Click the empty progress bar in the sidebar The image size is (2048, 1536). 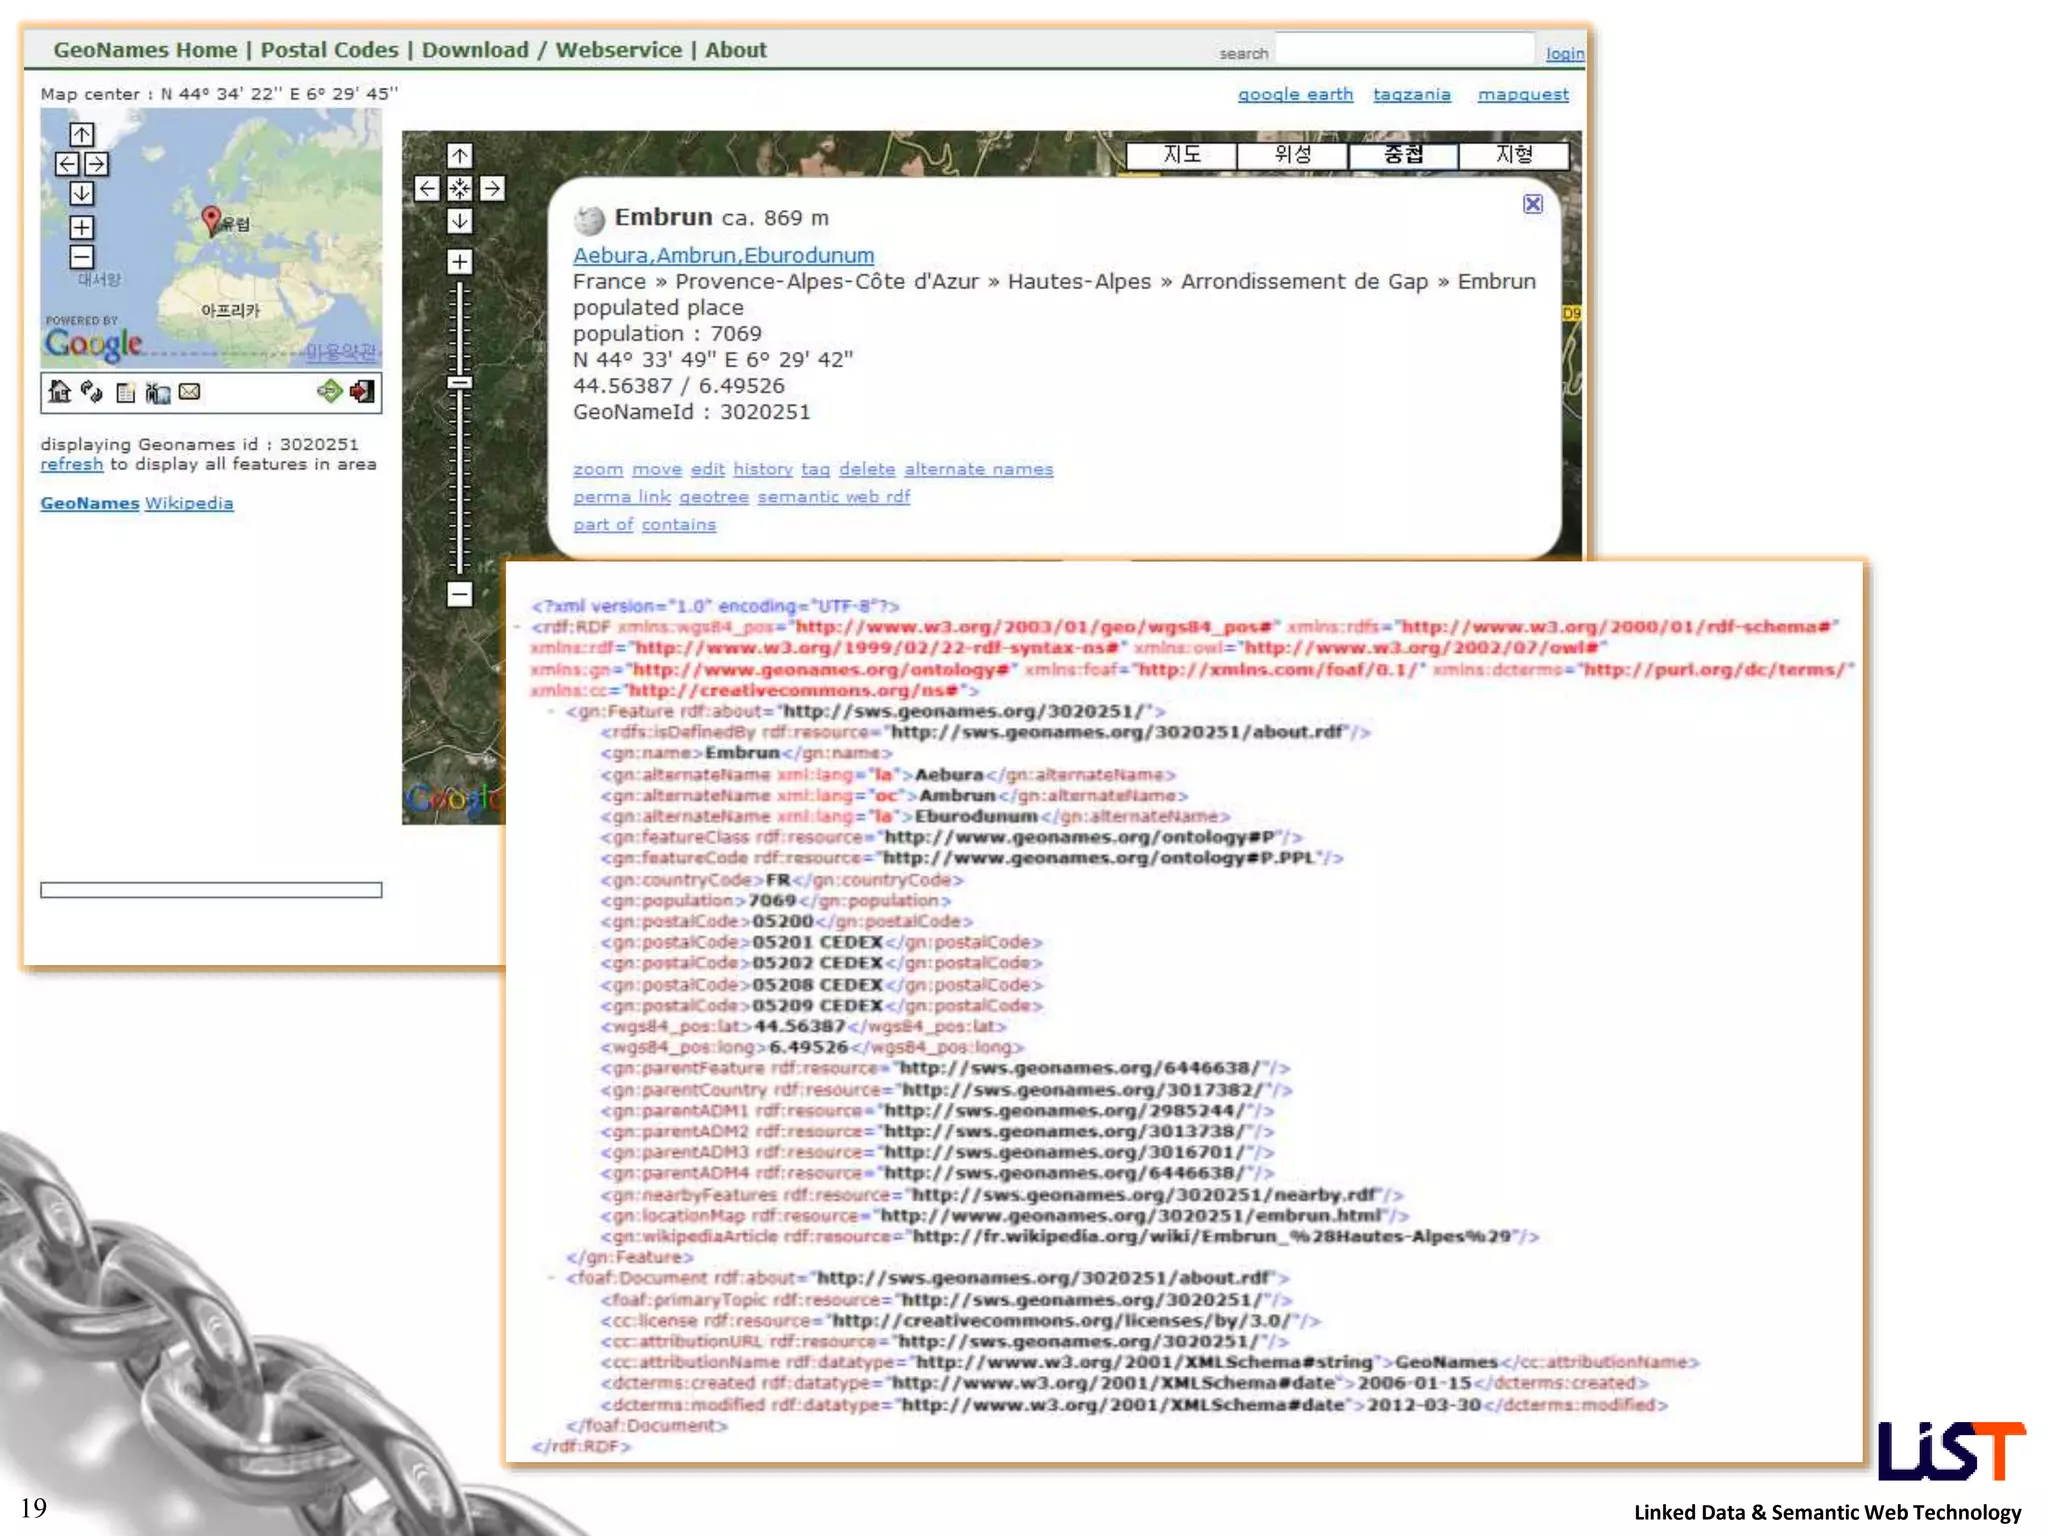(x=211, y=890)
